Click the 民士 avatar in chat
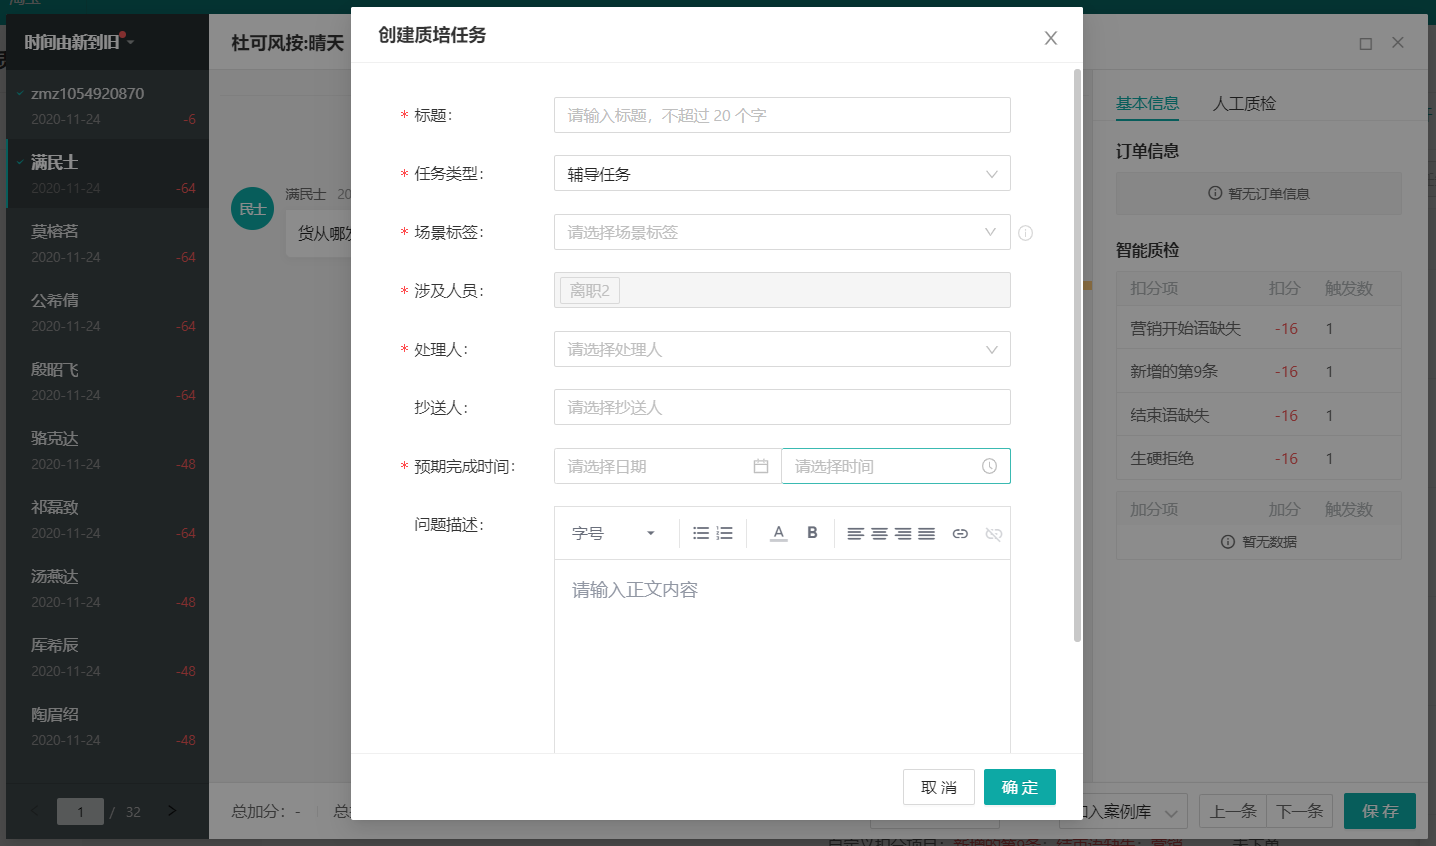 [x=252, y=209]
